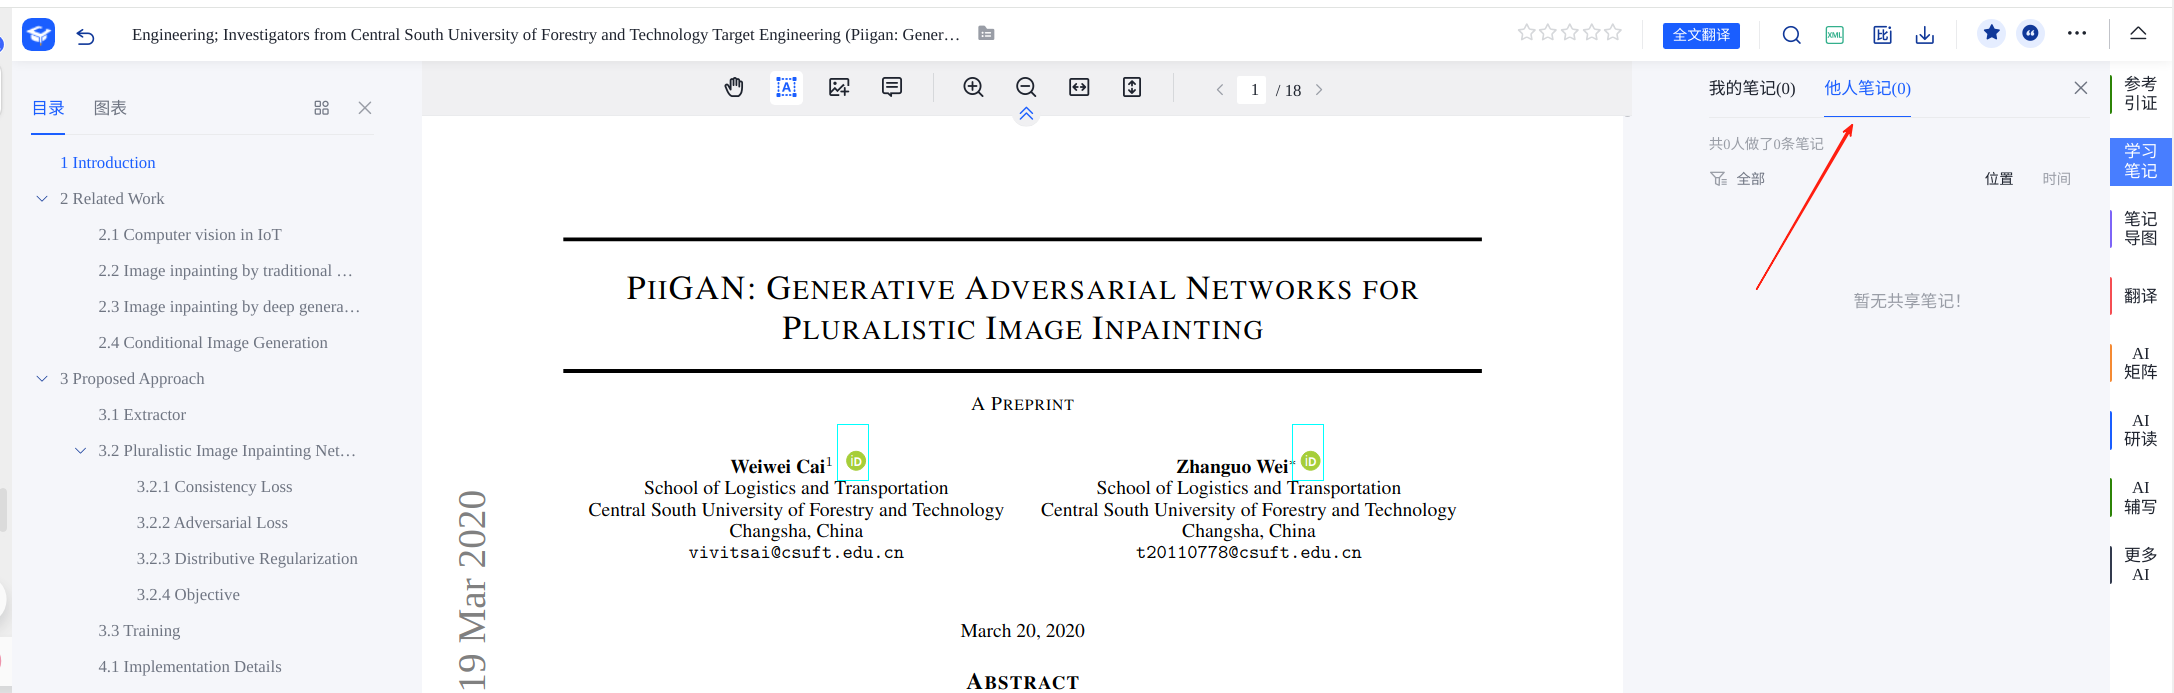The width and height of the screenshot is (2174, 693).
Task: Click the XML format icon
Action: point(1835,35)
